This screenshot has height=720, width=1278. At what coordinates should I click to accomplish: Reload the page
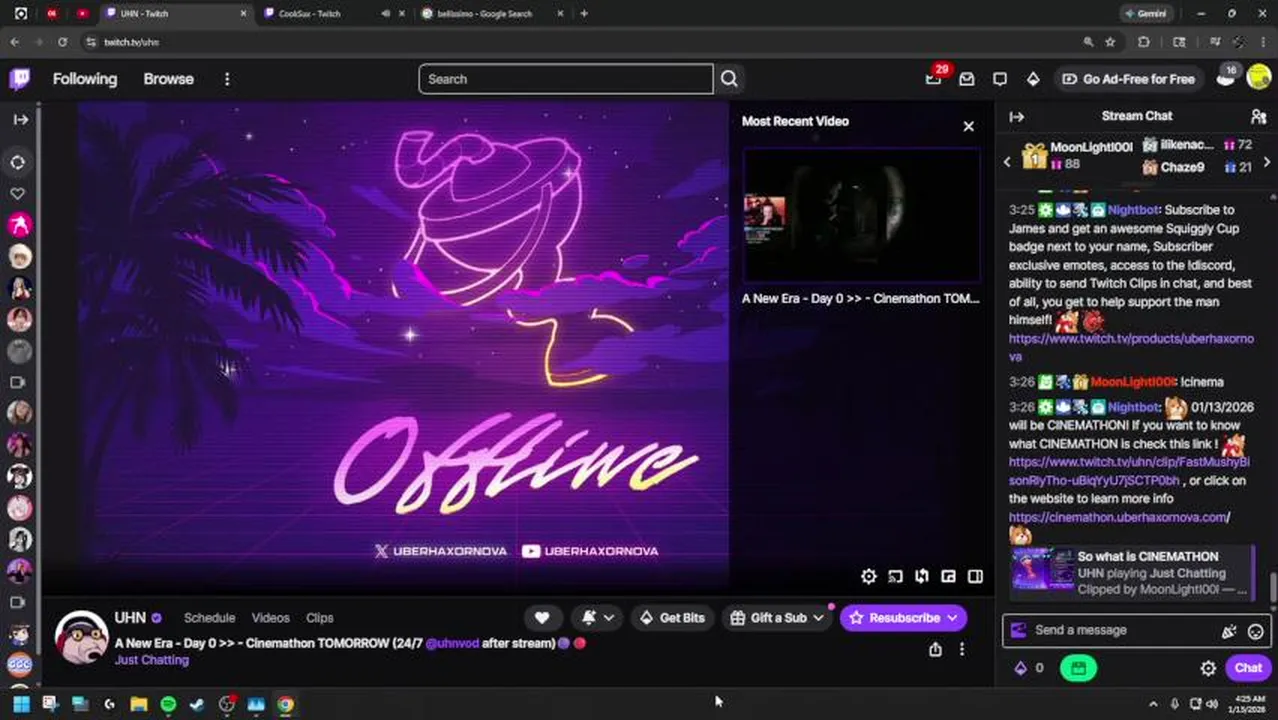coord(62,42)
